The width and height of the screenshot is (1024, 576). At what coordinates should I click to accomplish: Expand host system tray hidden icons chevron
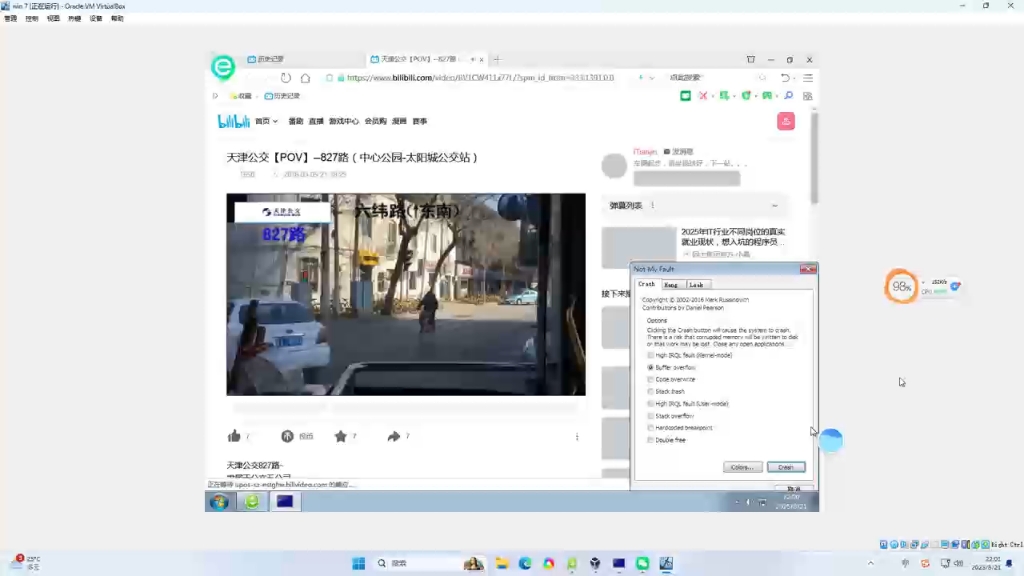(x=871, y=563)
